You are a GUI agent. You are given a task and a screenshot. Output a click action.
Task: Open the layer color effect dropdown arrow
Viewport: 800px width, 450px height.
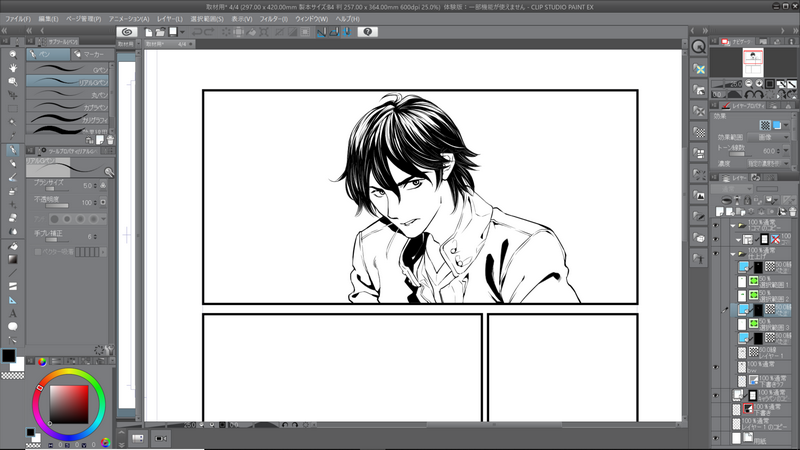click(786, 125)
